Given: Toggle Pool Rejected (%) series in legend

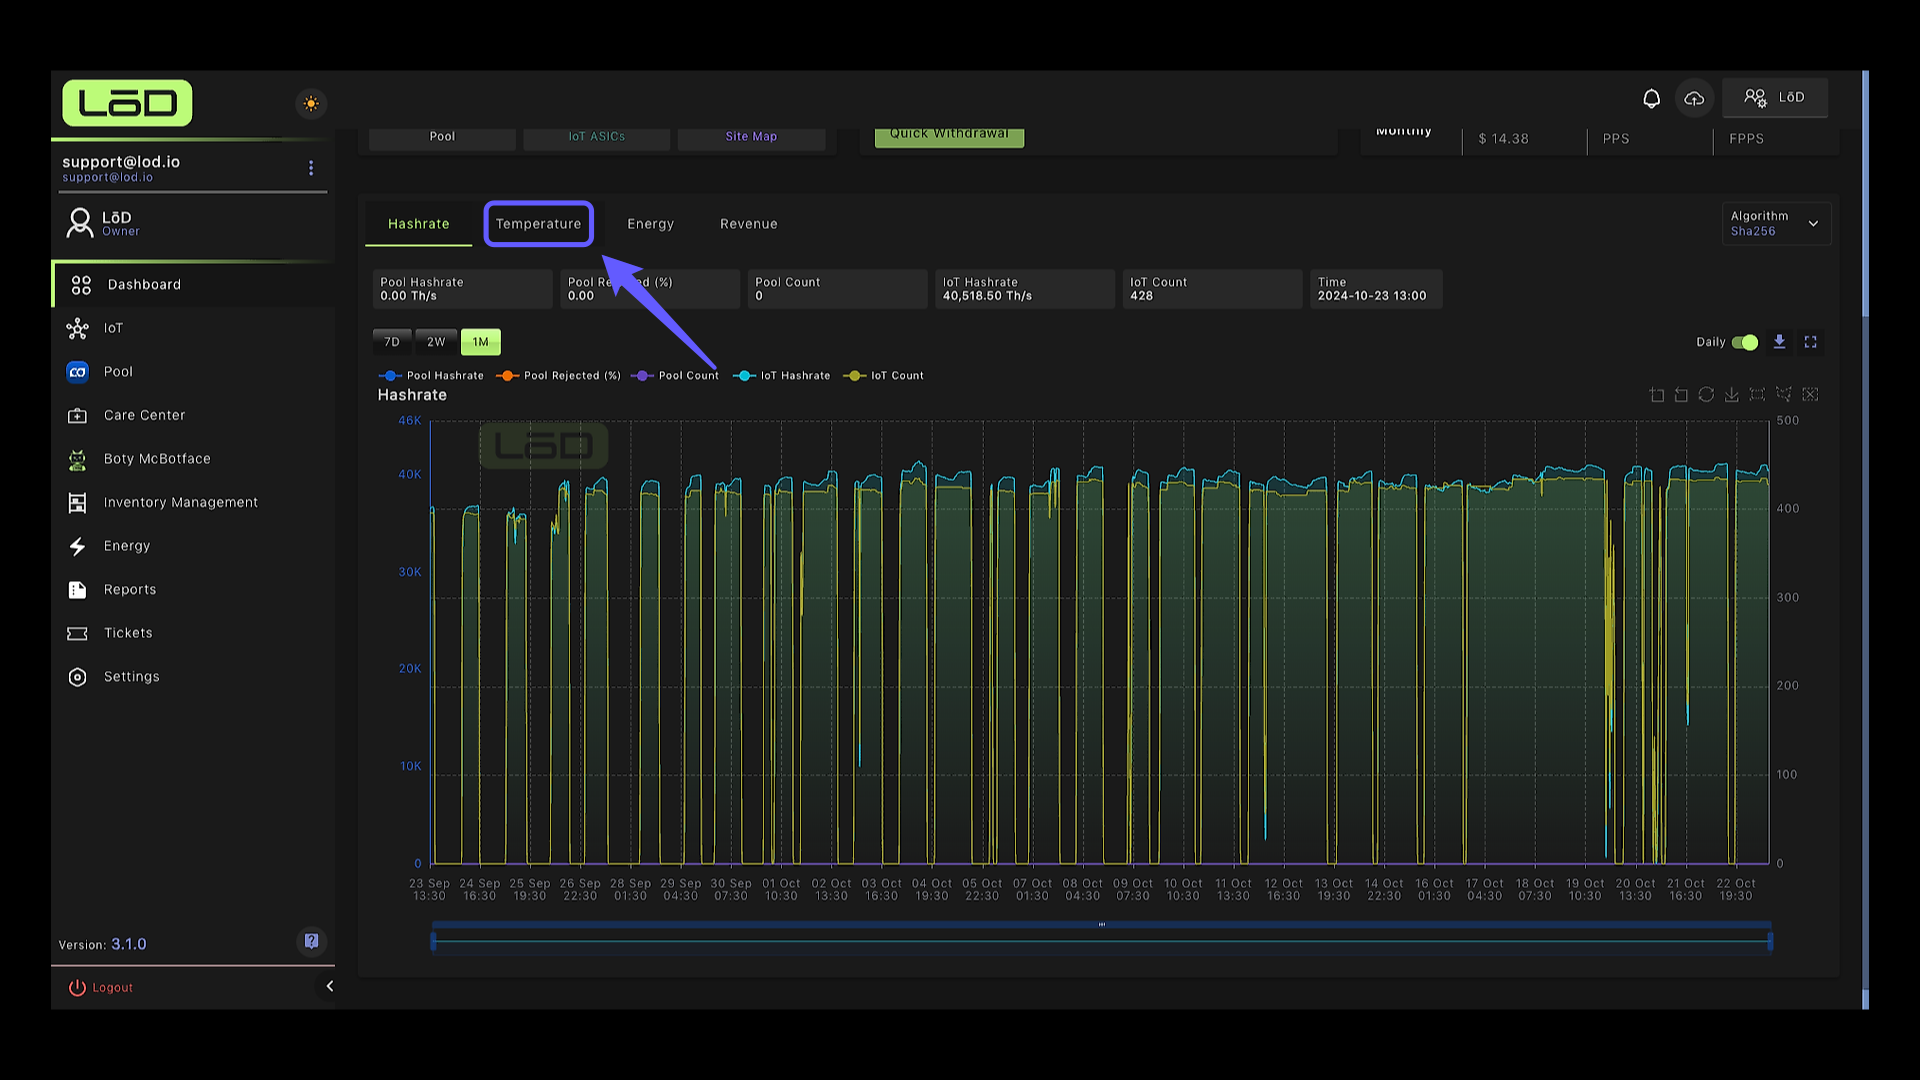Looking at the screenshot, I should (558, 376).
